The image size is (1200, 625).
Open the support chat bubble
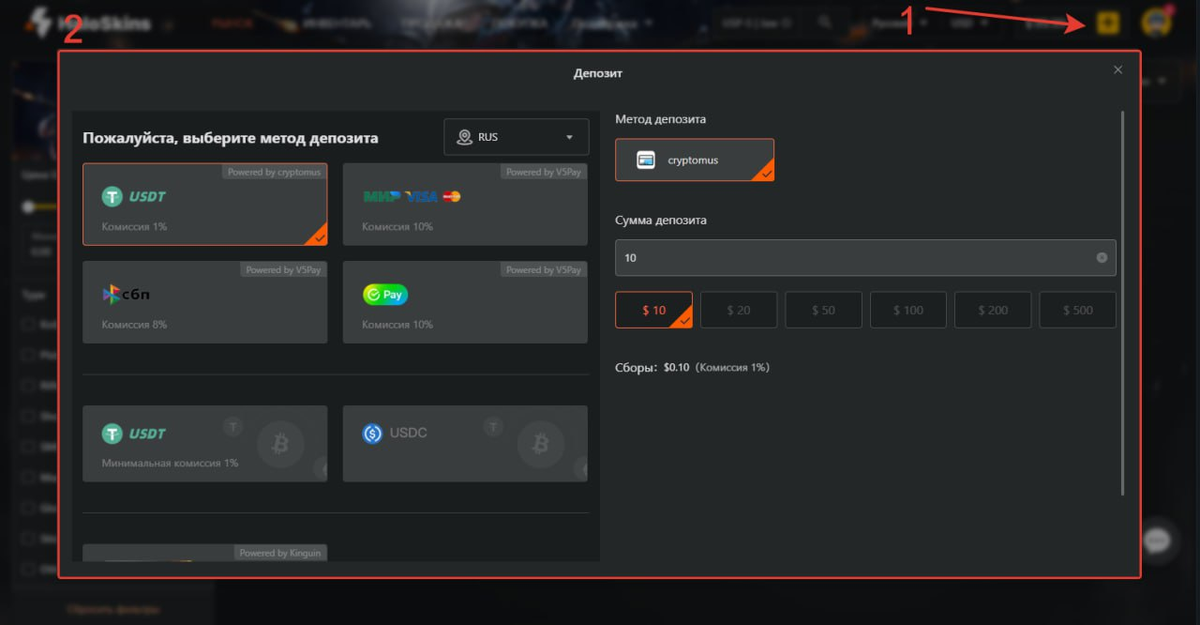click(x=1157, y=540)
